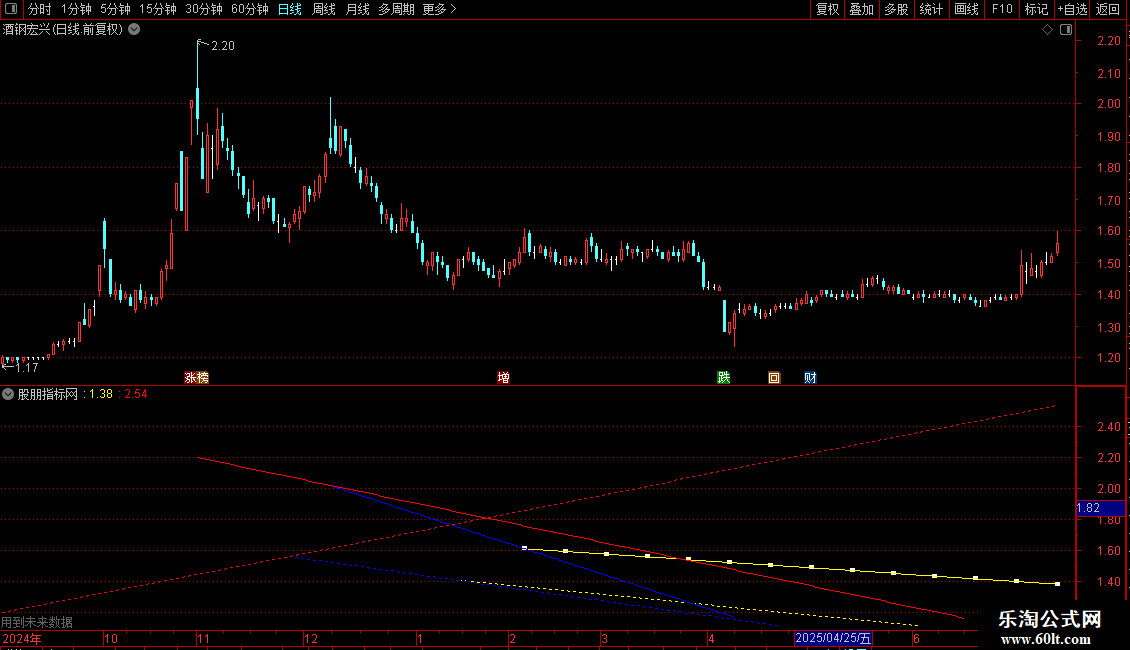Image resolution: width=1130 pixels, height=650 pixels.
Task: Click the 股朋指标网 indicator name
Action: point(48,394)
